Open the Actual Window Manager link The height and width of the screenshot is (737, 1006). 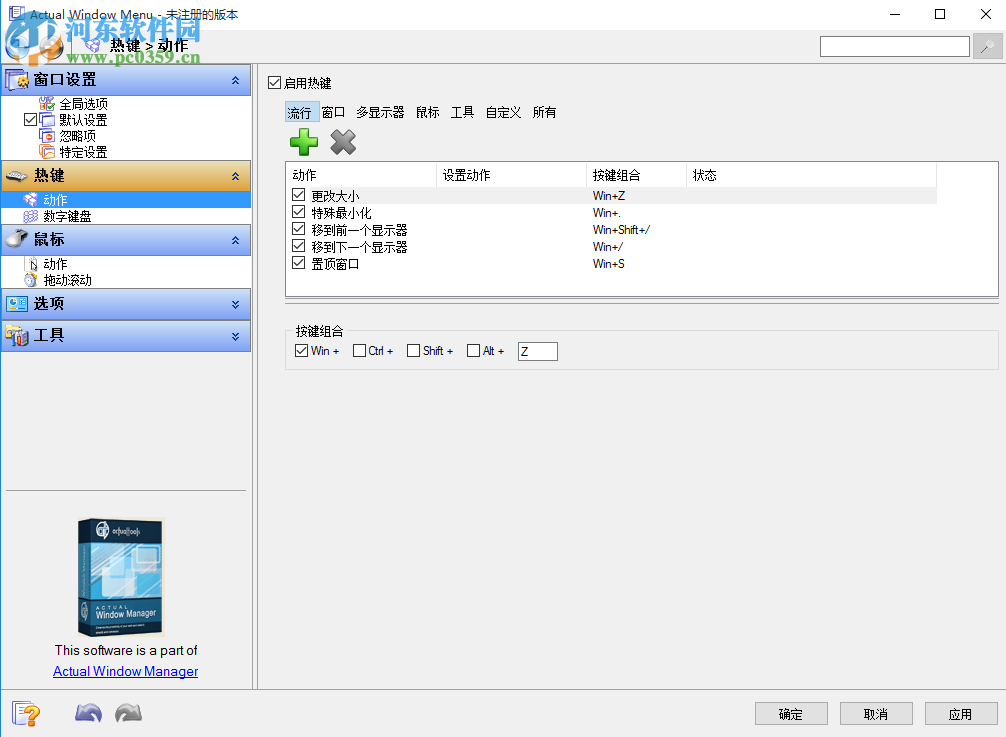click(124, 671)
